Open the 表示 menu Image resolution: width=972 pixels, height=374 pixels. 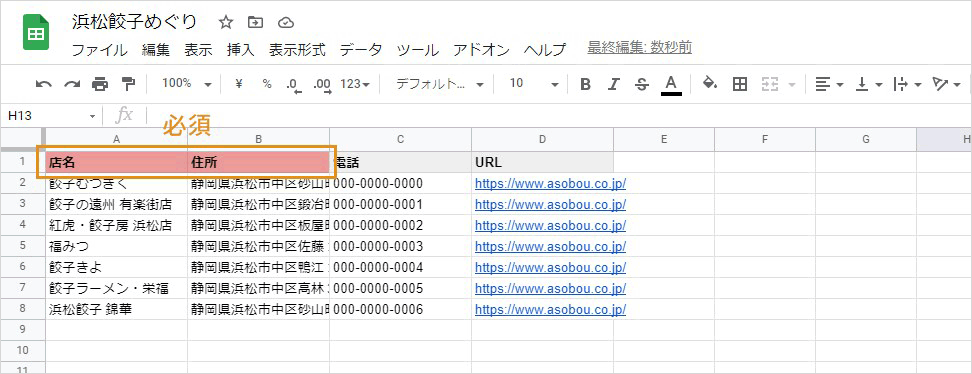(x=198, y=50)
